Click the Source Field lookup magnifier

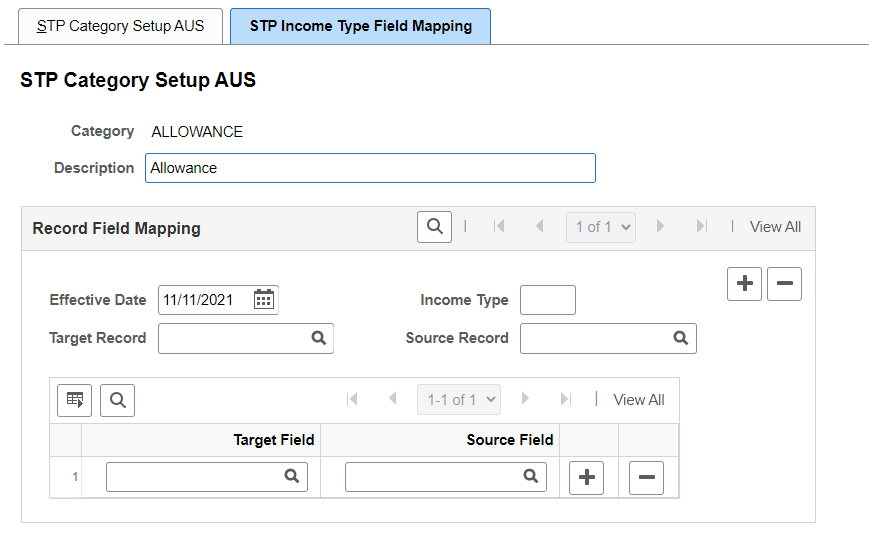(531, 477)
